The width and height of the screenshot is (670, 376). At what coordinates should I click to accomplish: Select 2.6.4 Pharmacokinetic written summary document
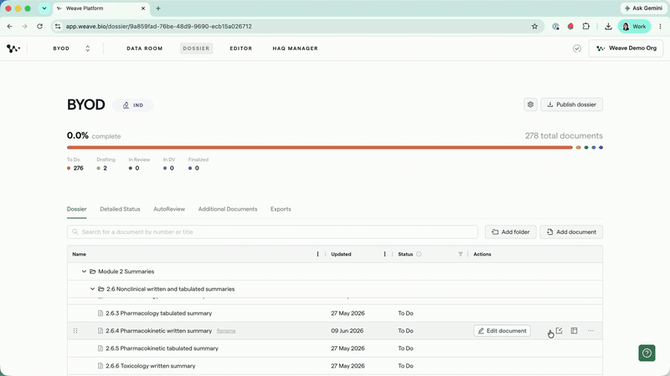[159, 331]
